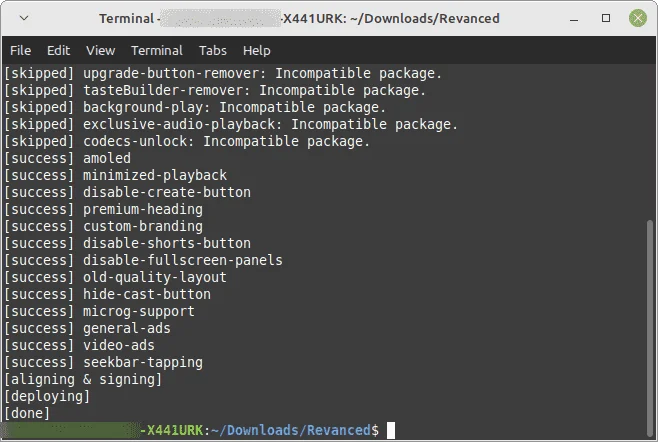Viewport: 658px width, 442px height.
Task: Click the '[deploying]' line
Action: click(47, 396)
